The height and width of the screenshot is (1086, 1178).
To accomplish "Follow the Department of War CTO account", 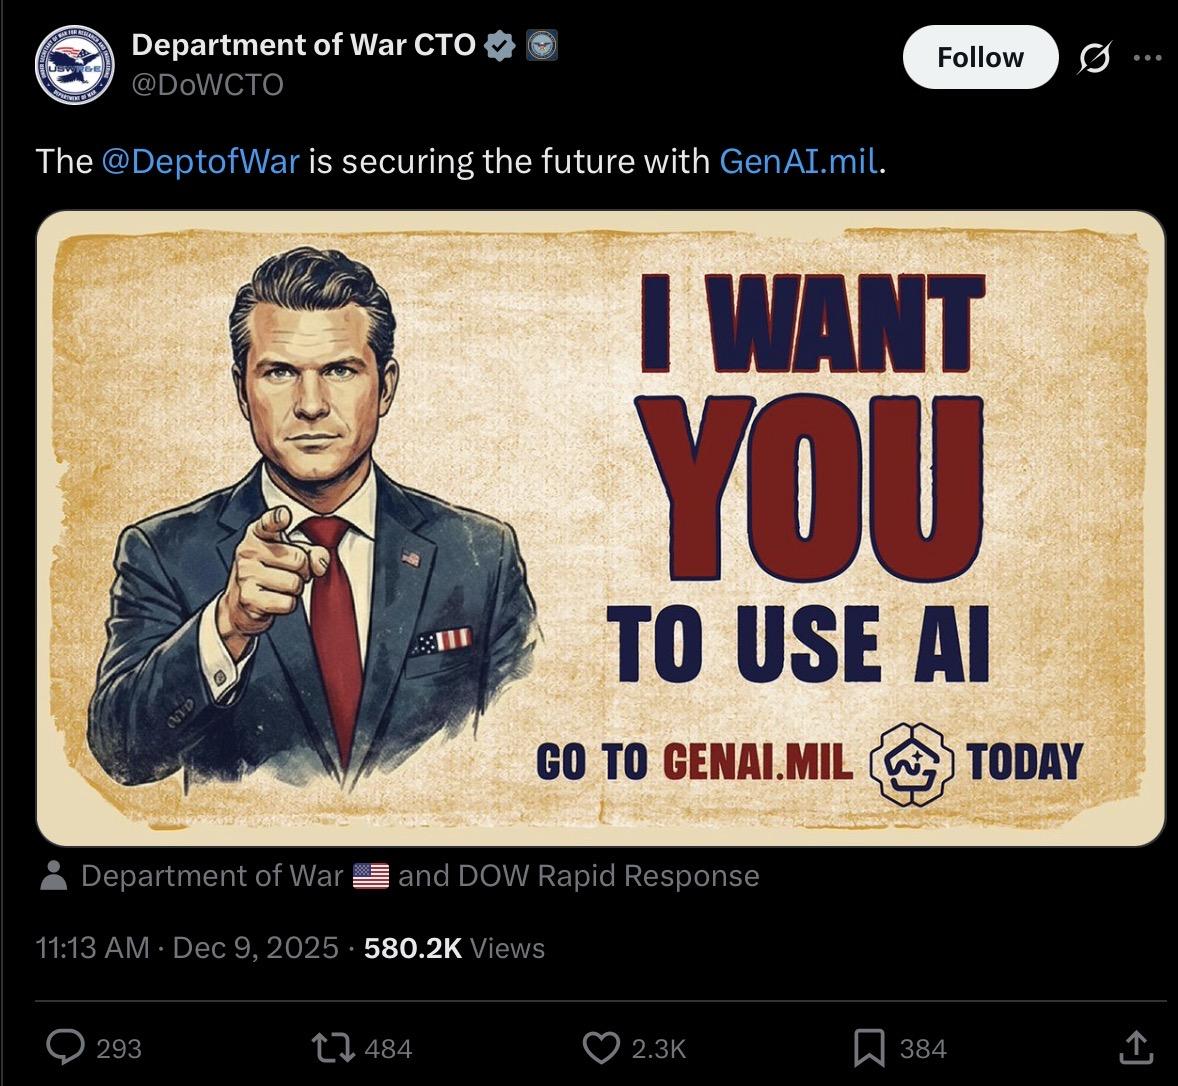I will [x=979, y=58].
